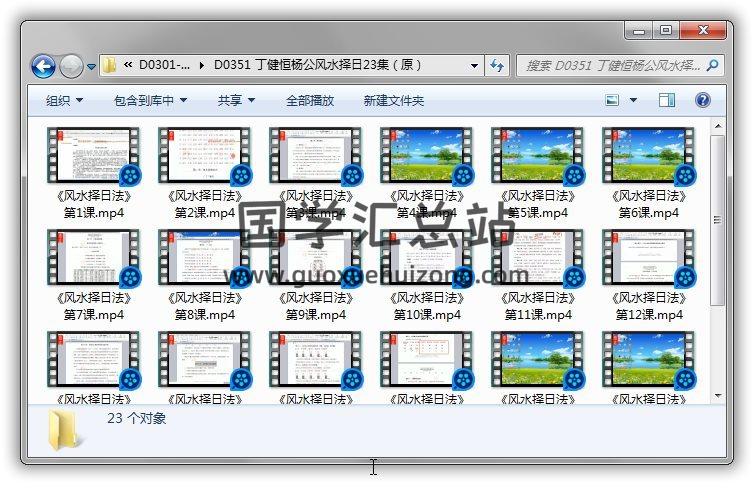Screen dimensions: 754x489
Task: Click the Forward navigation arrow
Action: pos(71,66)
